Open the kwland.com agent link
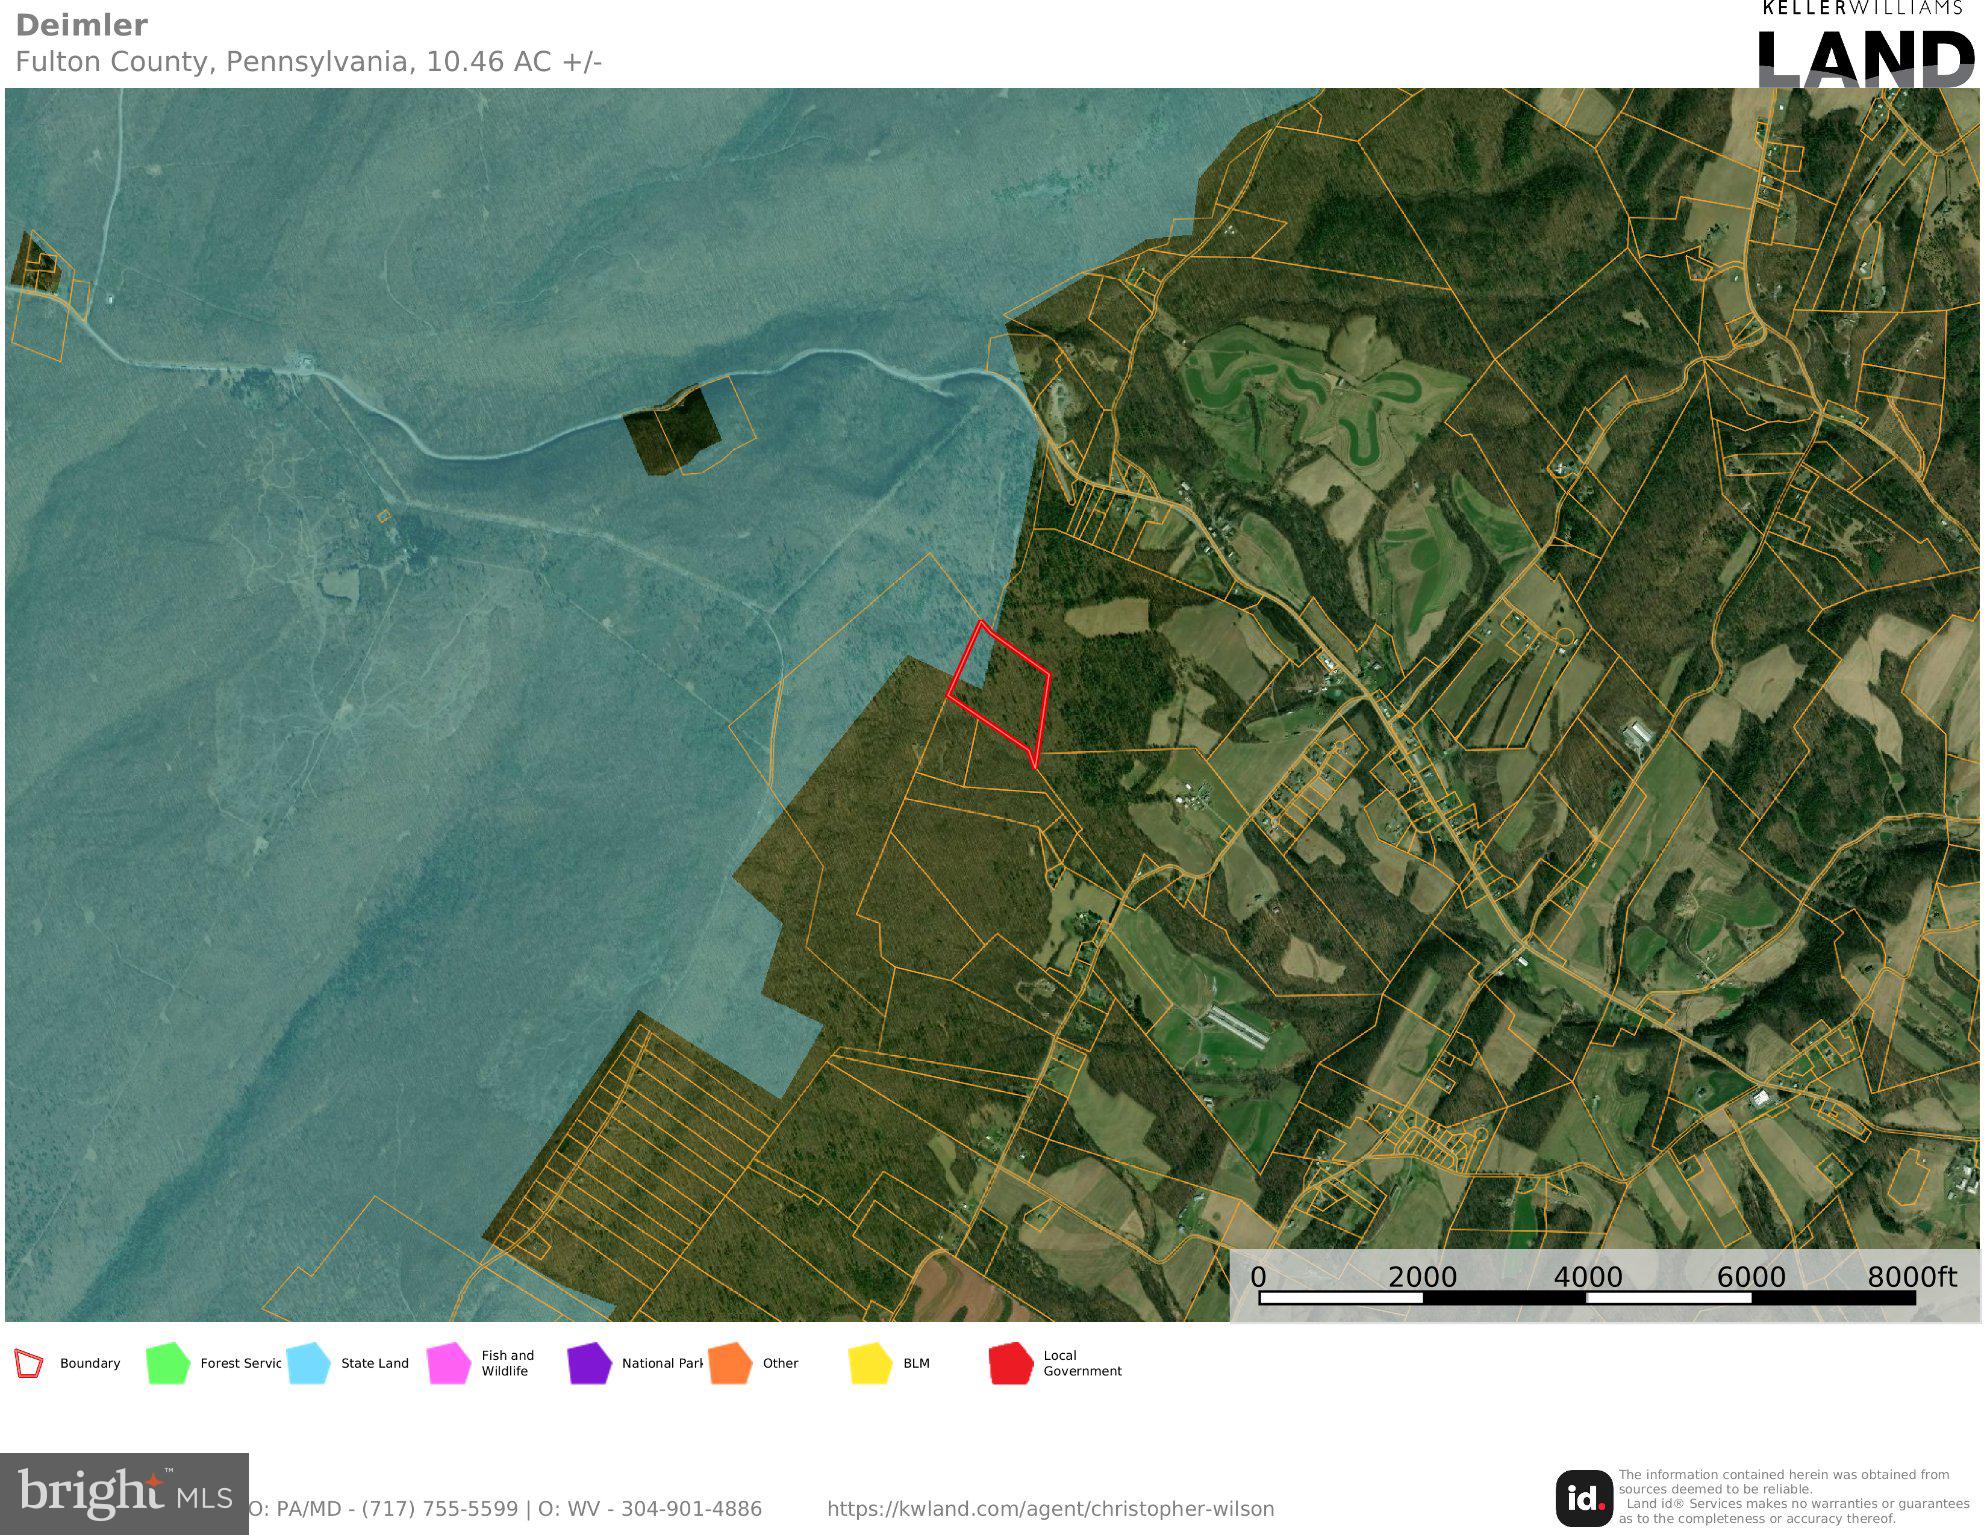The height and width of the screenshot is (1535, 1987). click(x=1050, y=1509)
